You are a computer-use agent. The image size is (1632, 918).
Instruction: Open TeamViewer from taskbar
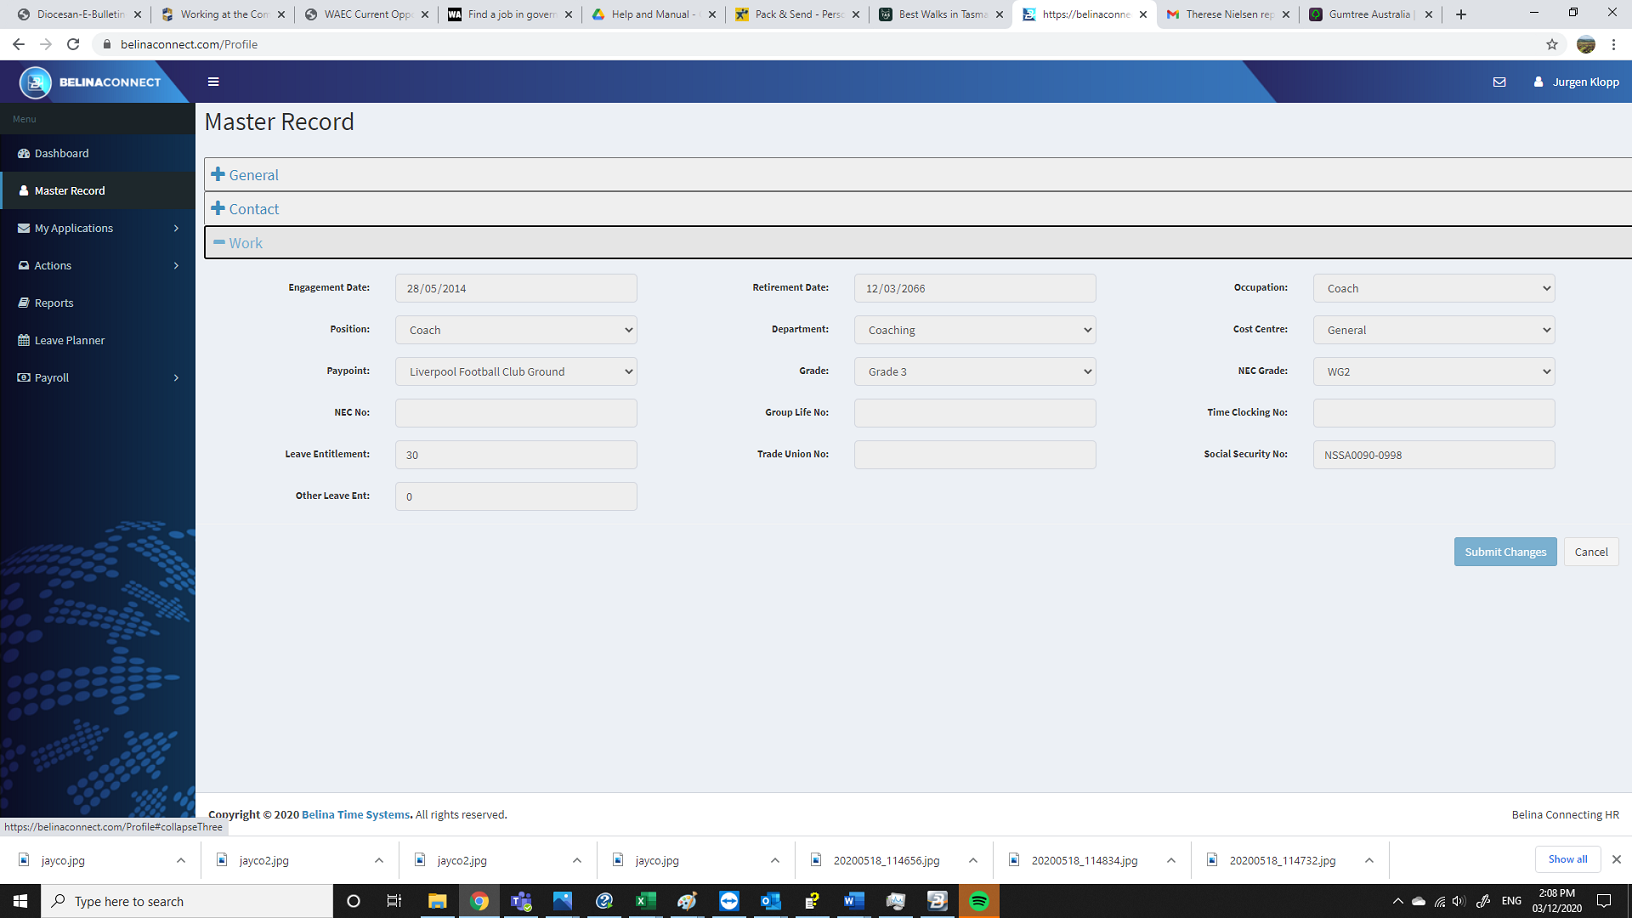[x=729, y=901]
